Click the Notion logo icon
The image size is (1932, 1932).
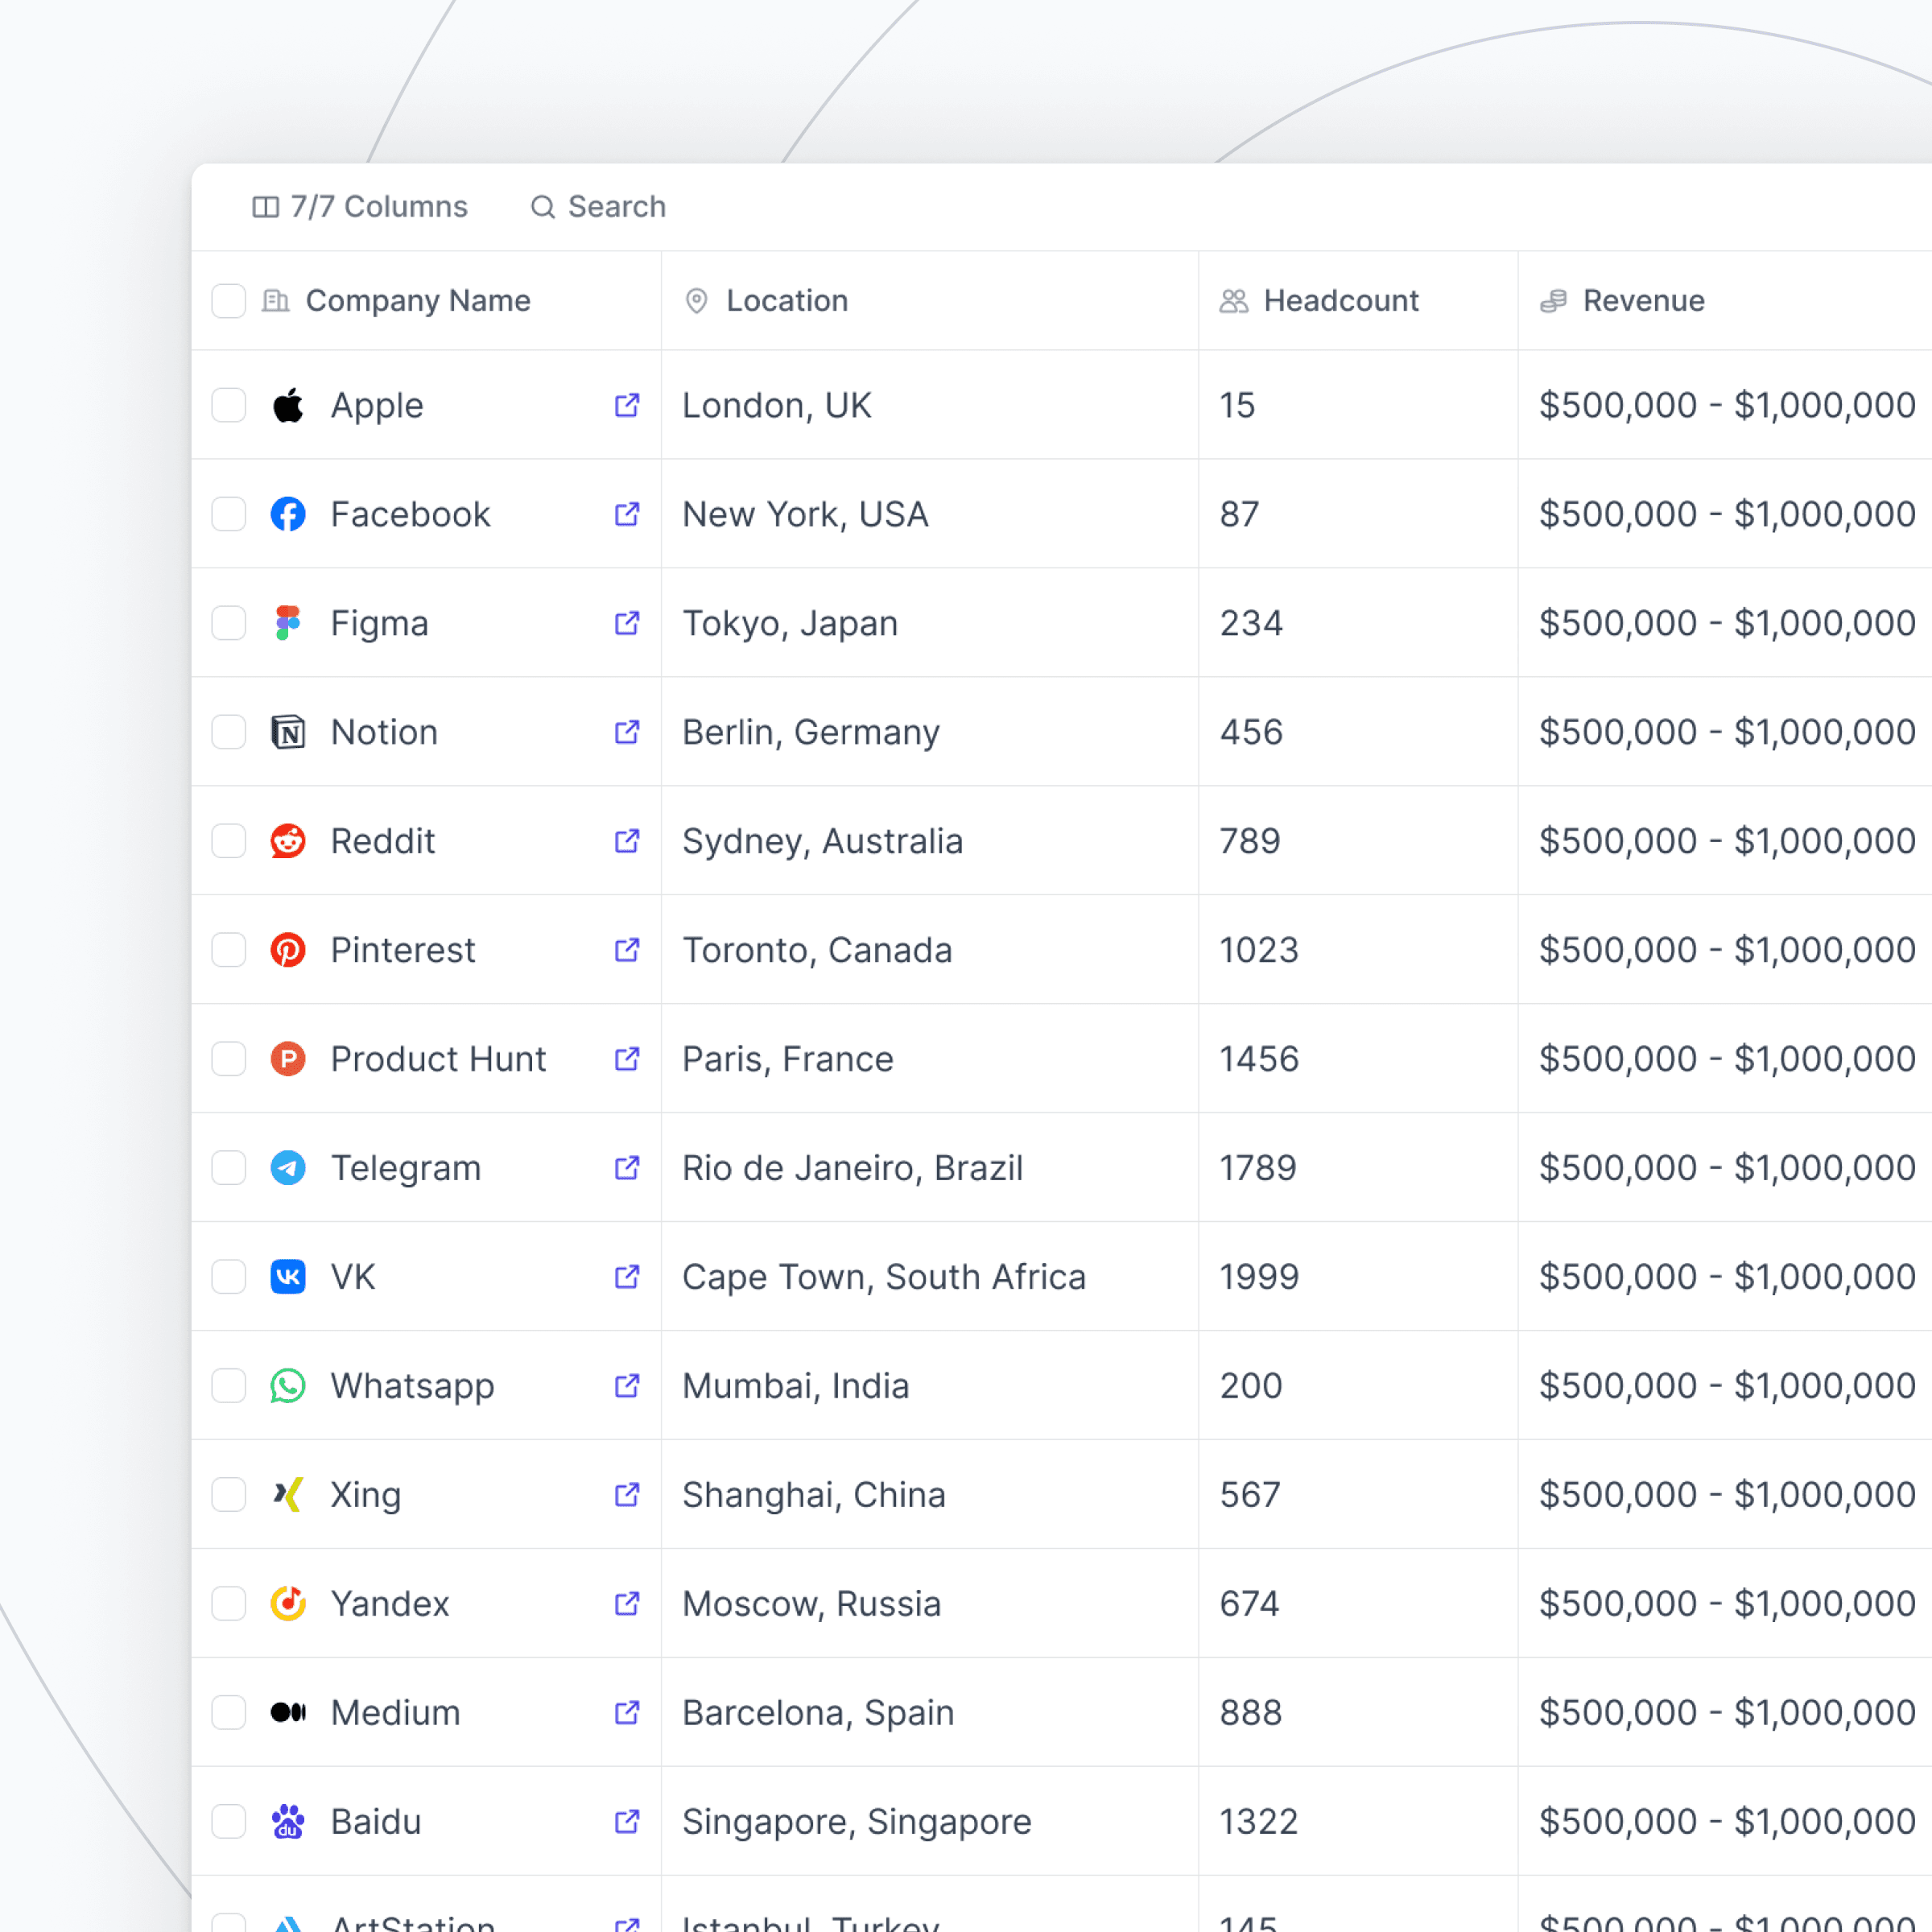(288, 732)
